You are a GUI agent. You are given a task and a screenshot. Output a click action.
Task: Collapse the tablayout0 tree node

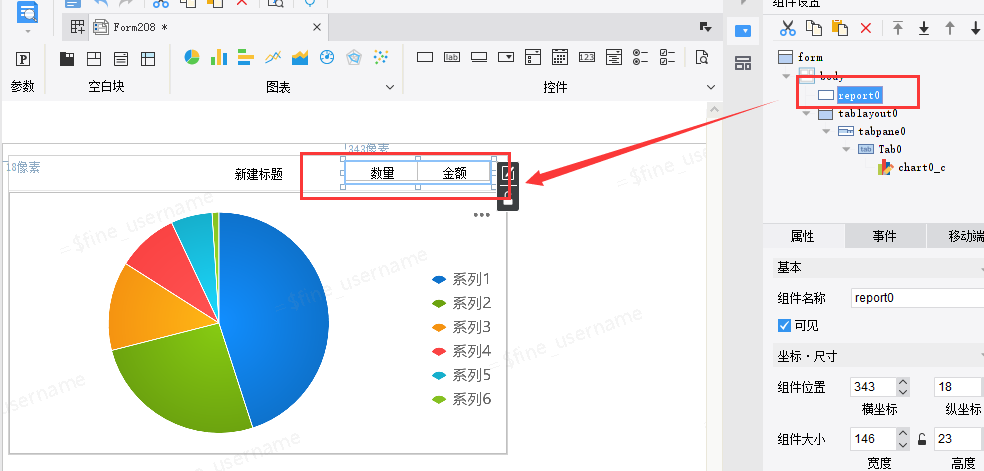coord(806,114)
